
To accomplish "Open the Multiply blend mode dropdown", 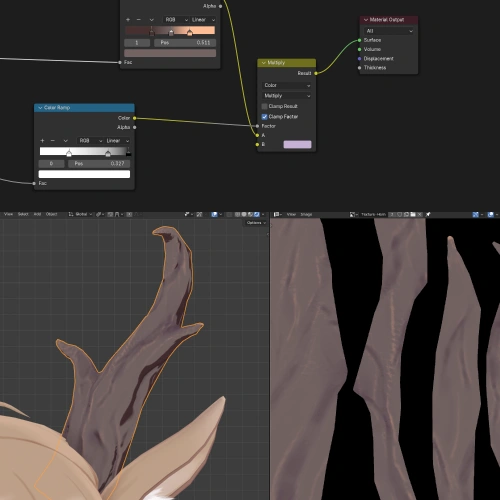I will click(287, 96).
